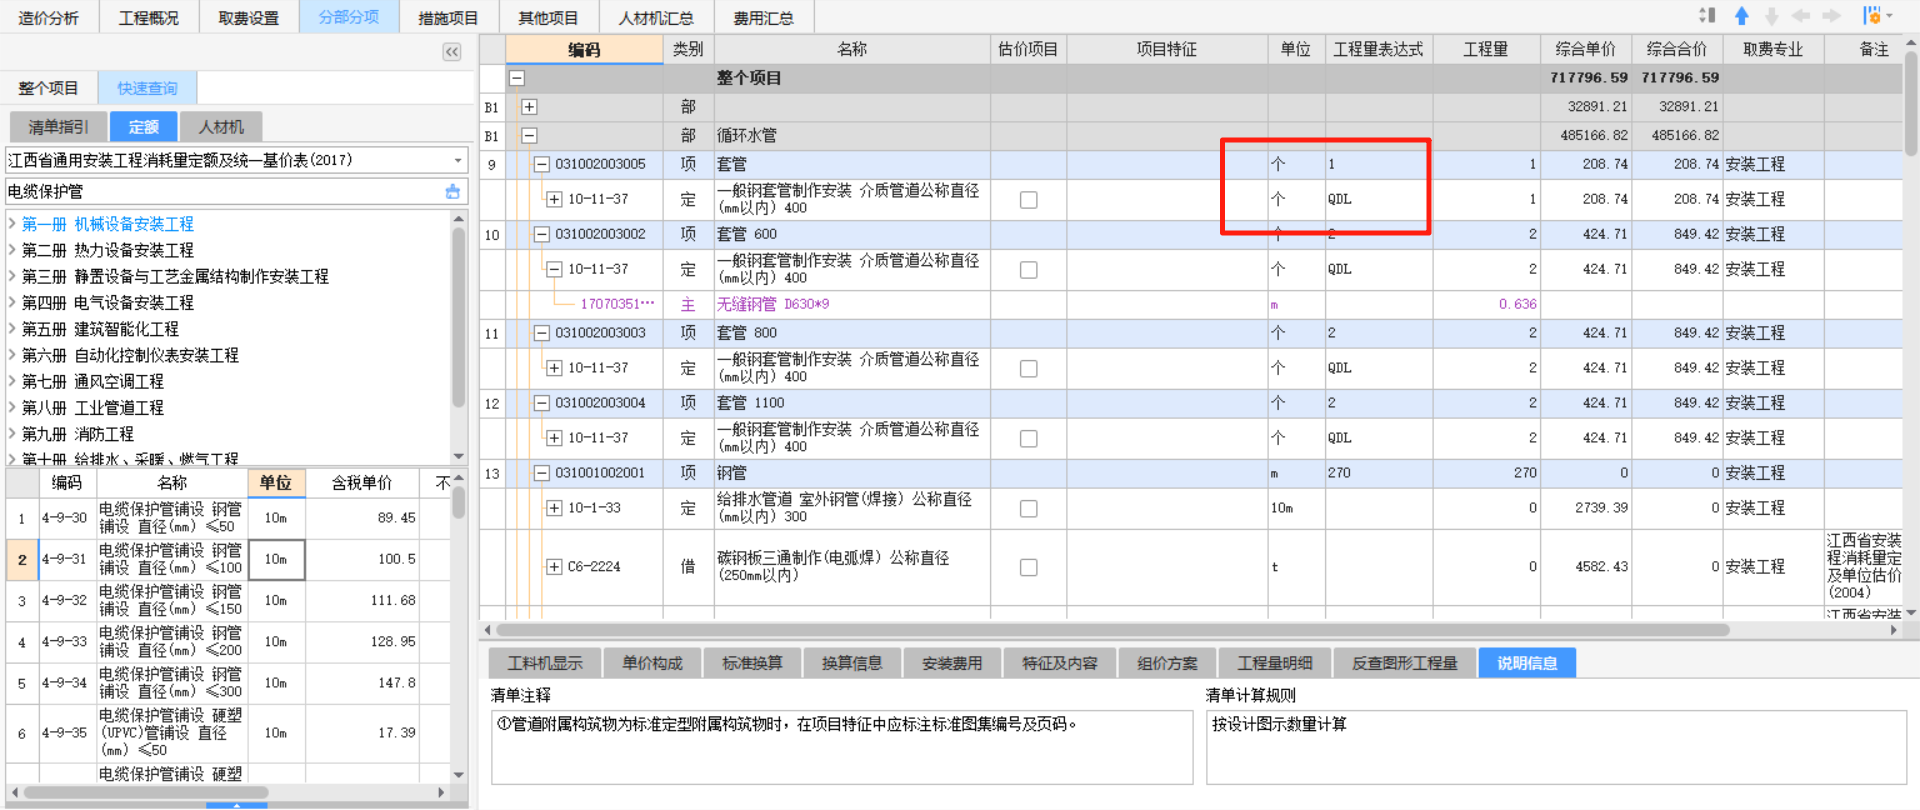
Task: Switch to 特征及内容 tab
Action: point(1060,663)
